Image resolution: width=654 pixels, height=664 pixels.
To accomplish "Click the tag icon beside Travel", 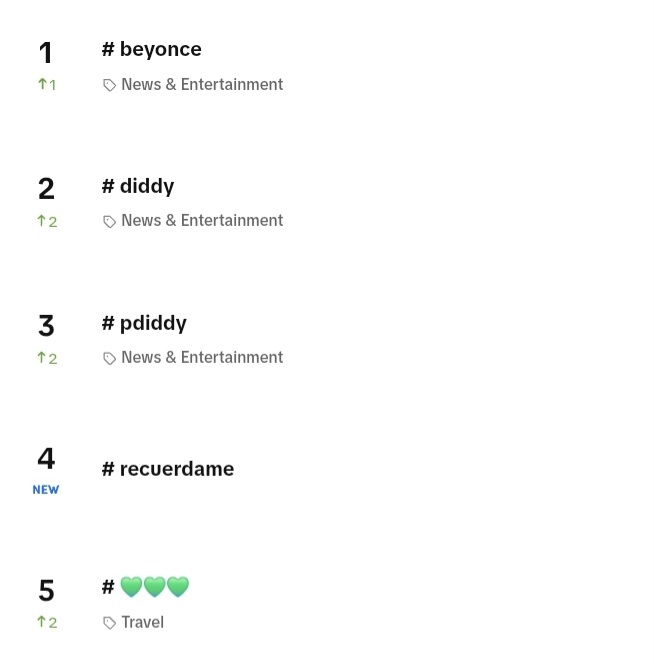I will [x=109, y=623].
